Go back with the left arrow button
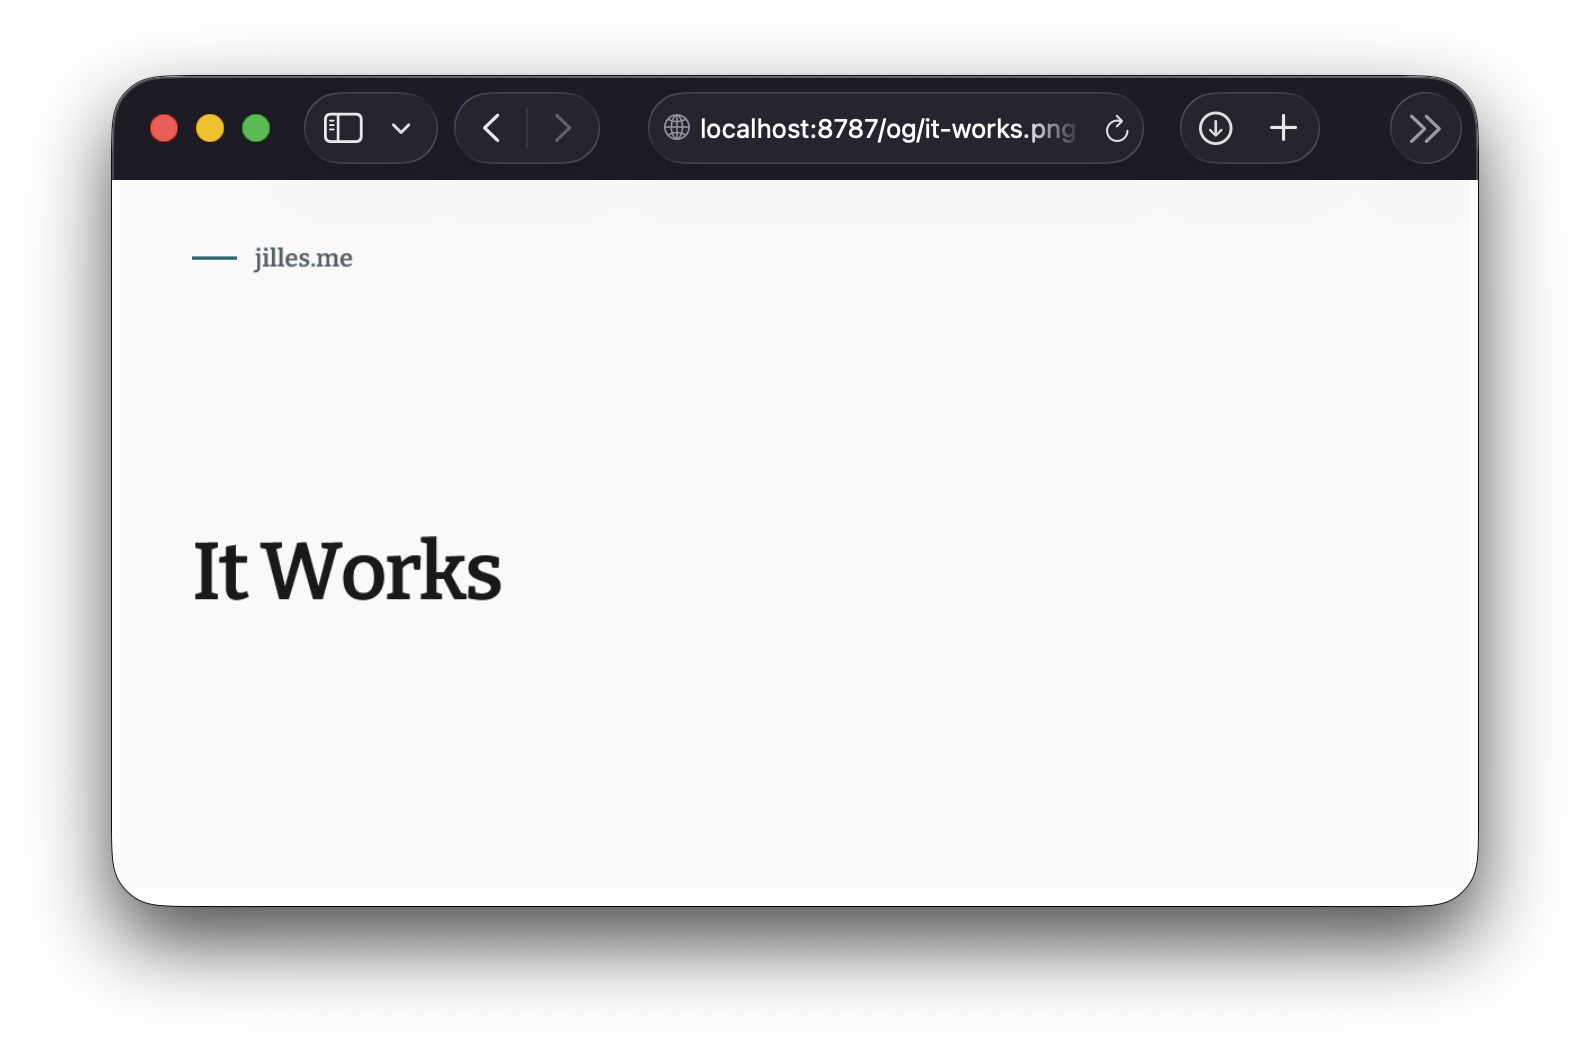The width and height of the screenshot is (1590, 1054). (491, 128)
